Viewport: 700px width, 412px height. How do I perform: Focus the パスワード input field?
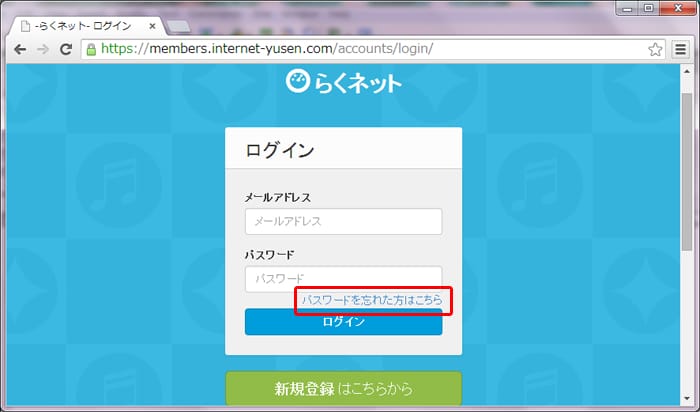point(343,279)
